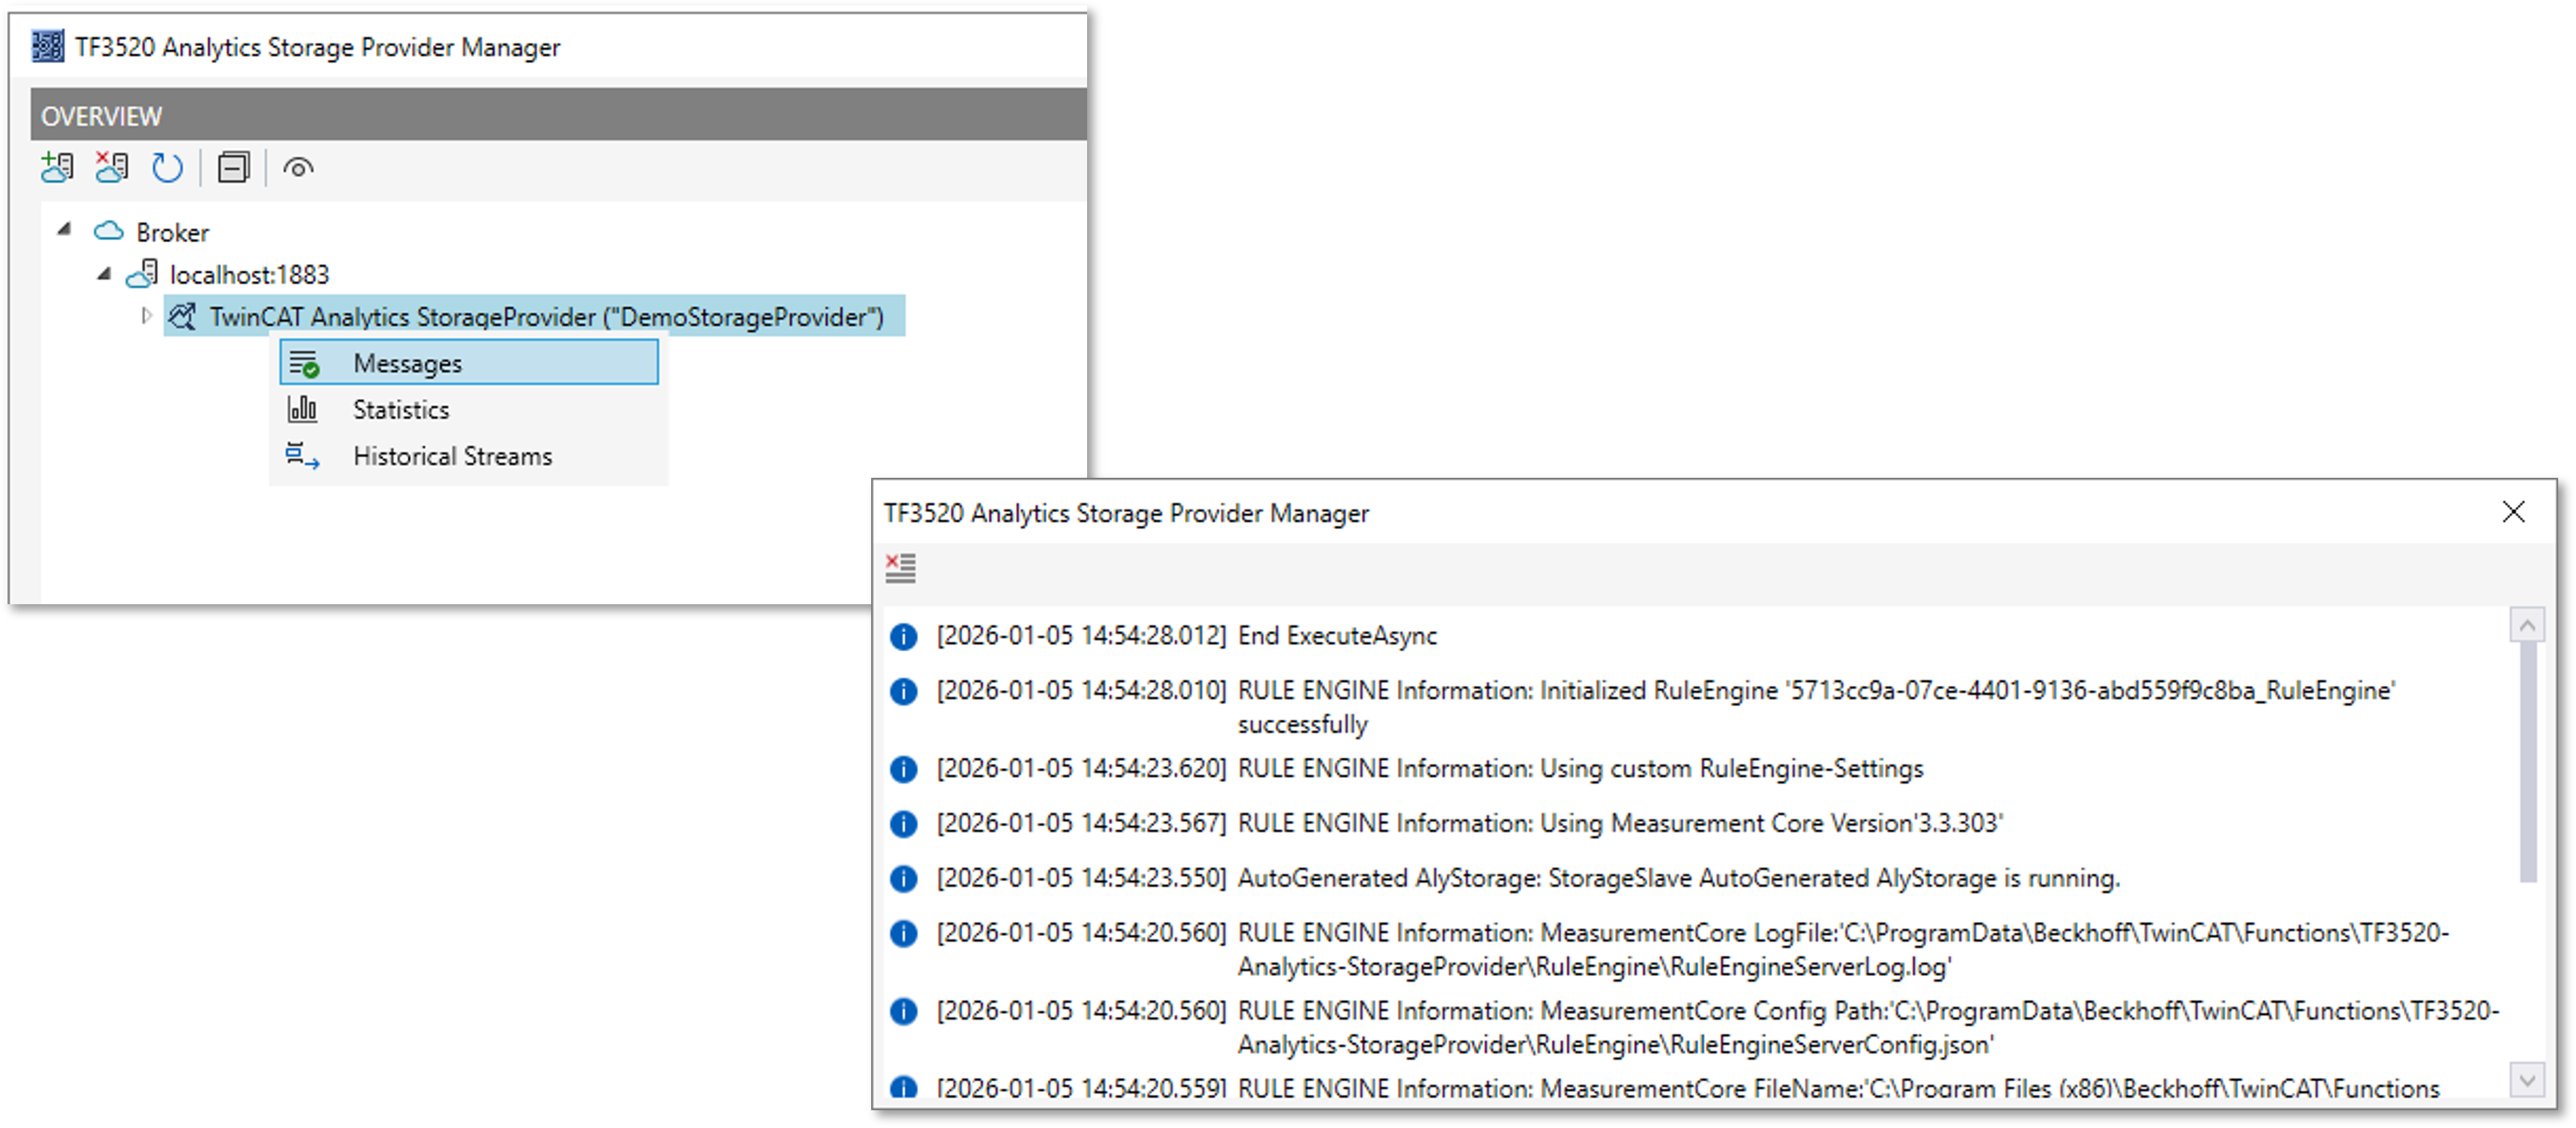
Task: Click info icon of 'AlyStorage is running' row
Action: click(x=903, y=879)
